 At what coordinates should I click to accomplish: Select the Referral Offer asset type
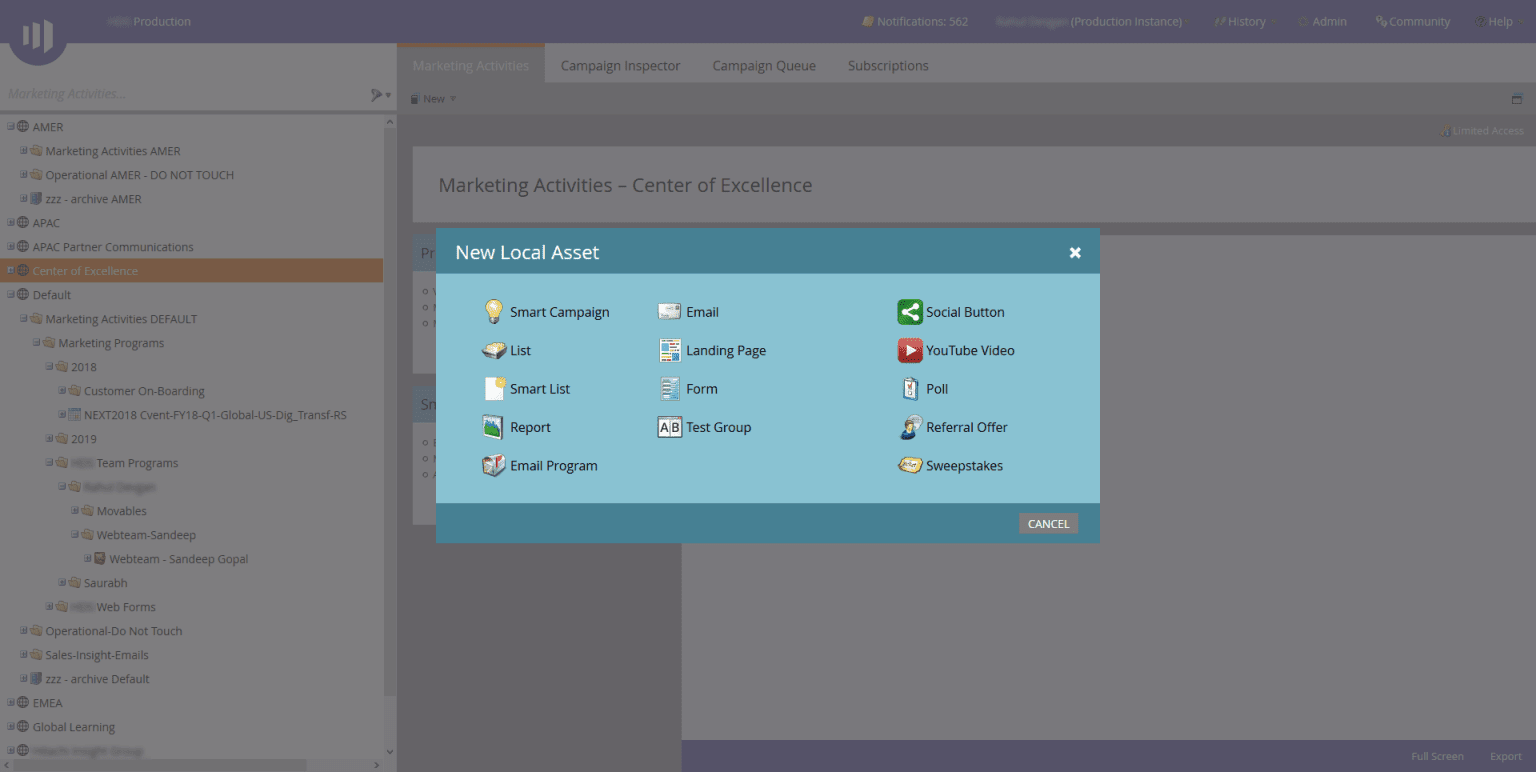(966, 427)
